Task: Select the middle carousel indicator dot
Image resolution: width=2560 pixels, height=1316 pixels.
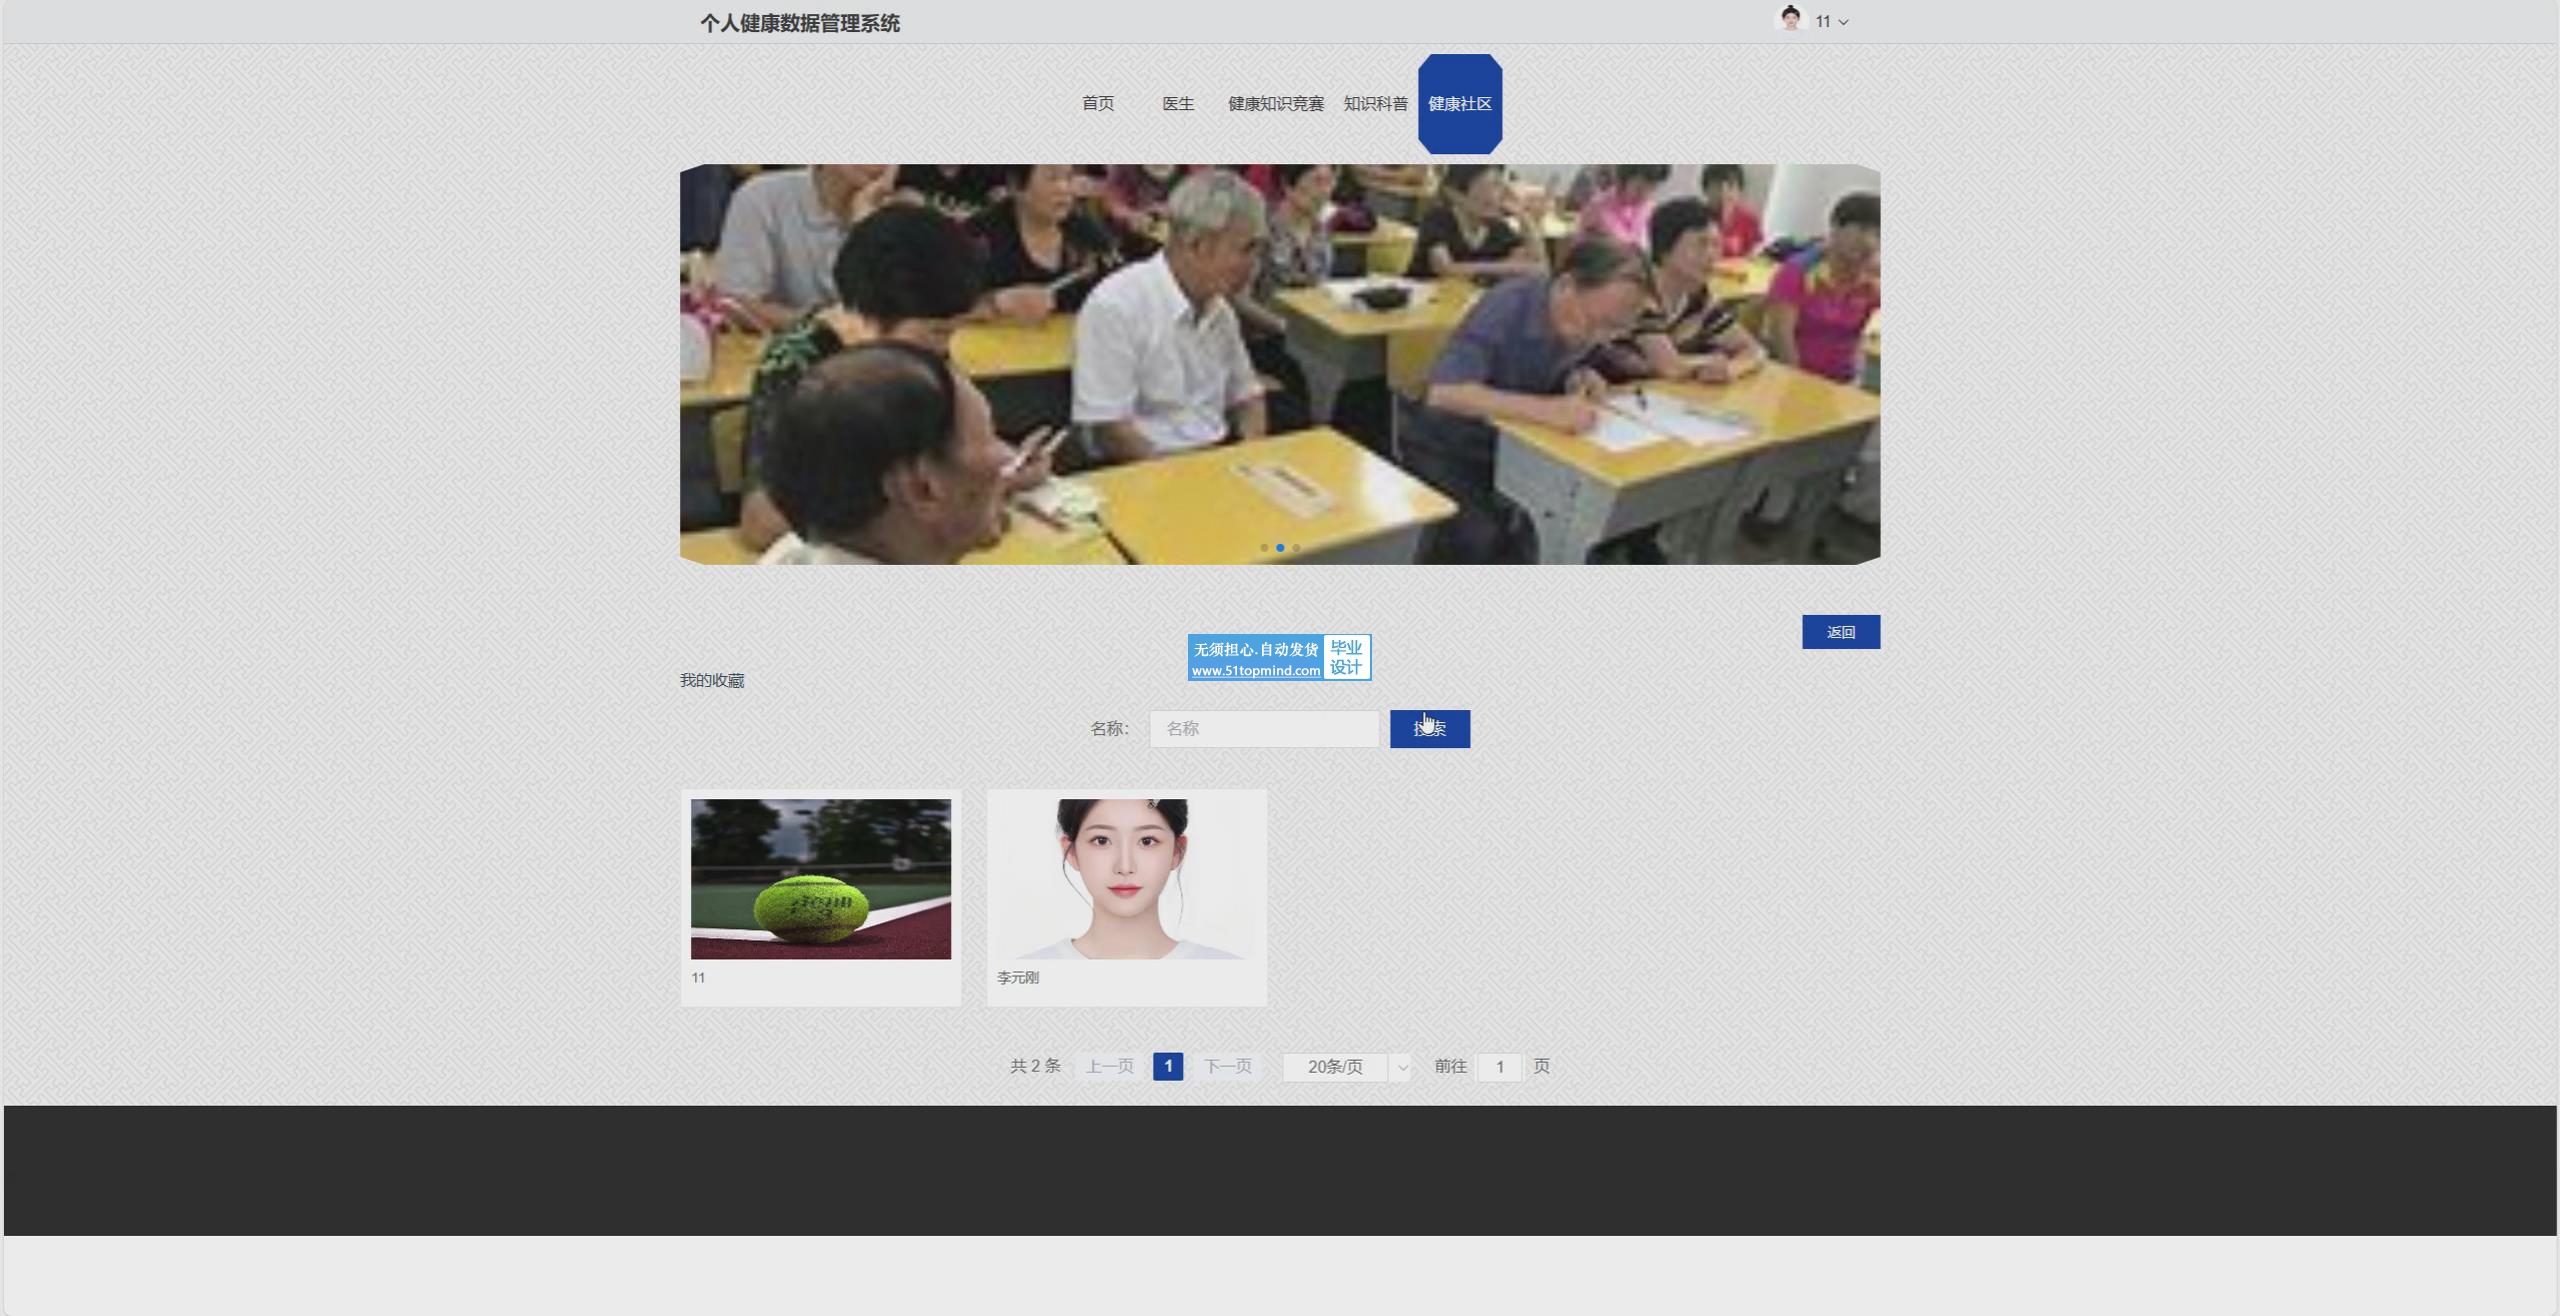Action: [1280, 548]
